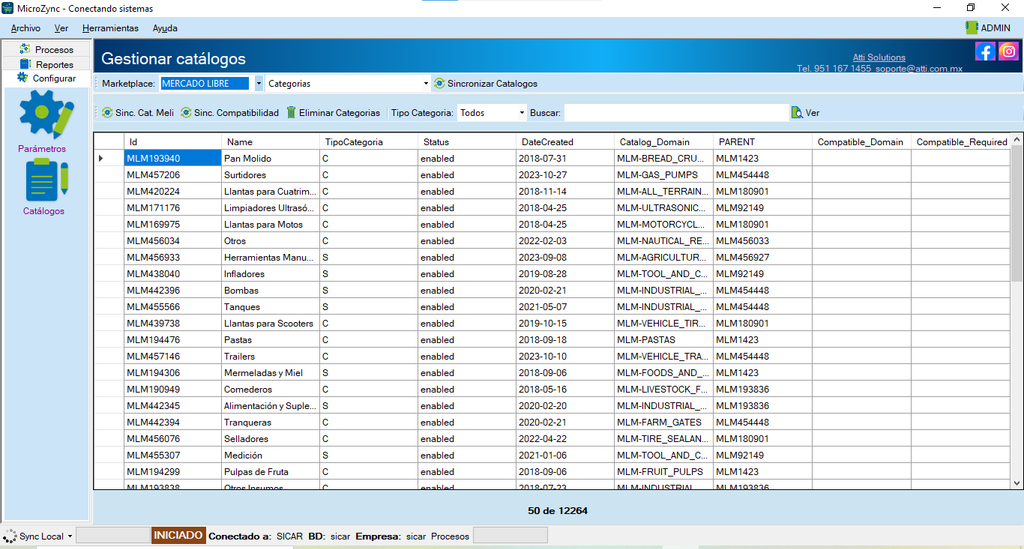Click the Procesos sidebar icon
1024x549 pixels.
tap(25, 49)
